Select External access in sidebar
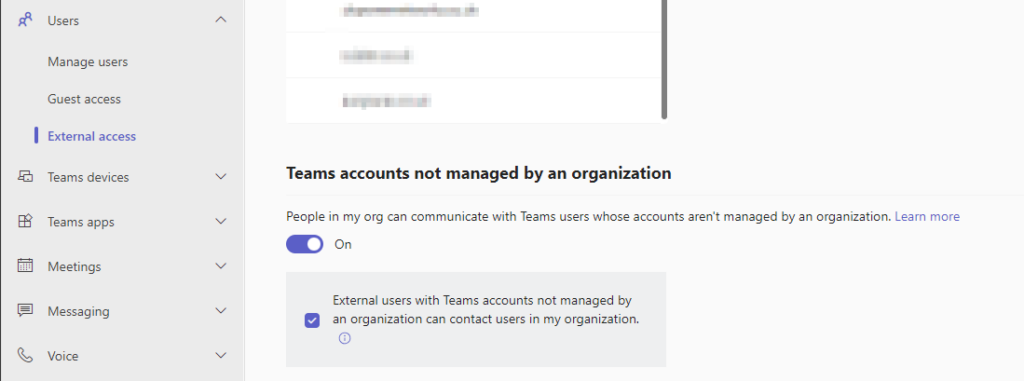The width and height of the screenshot is (1024, 381). click(x=91, y=137)
